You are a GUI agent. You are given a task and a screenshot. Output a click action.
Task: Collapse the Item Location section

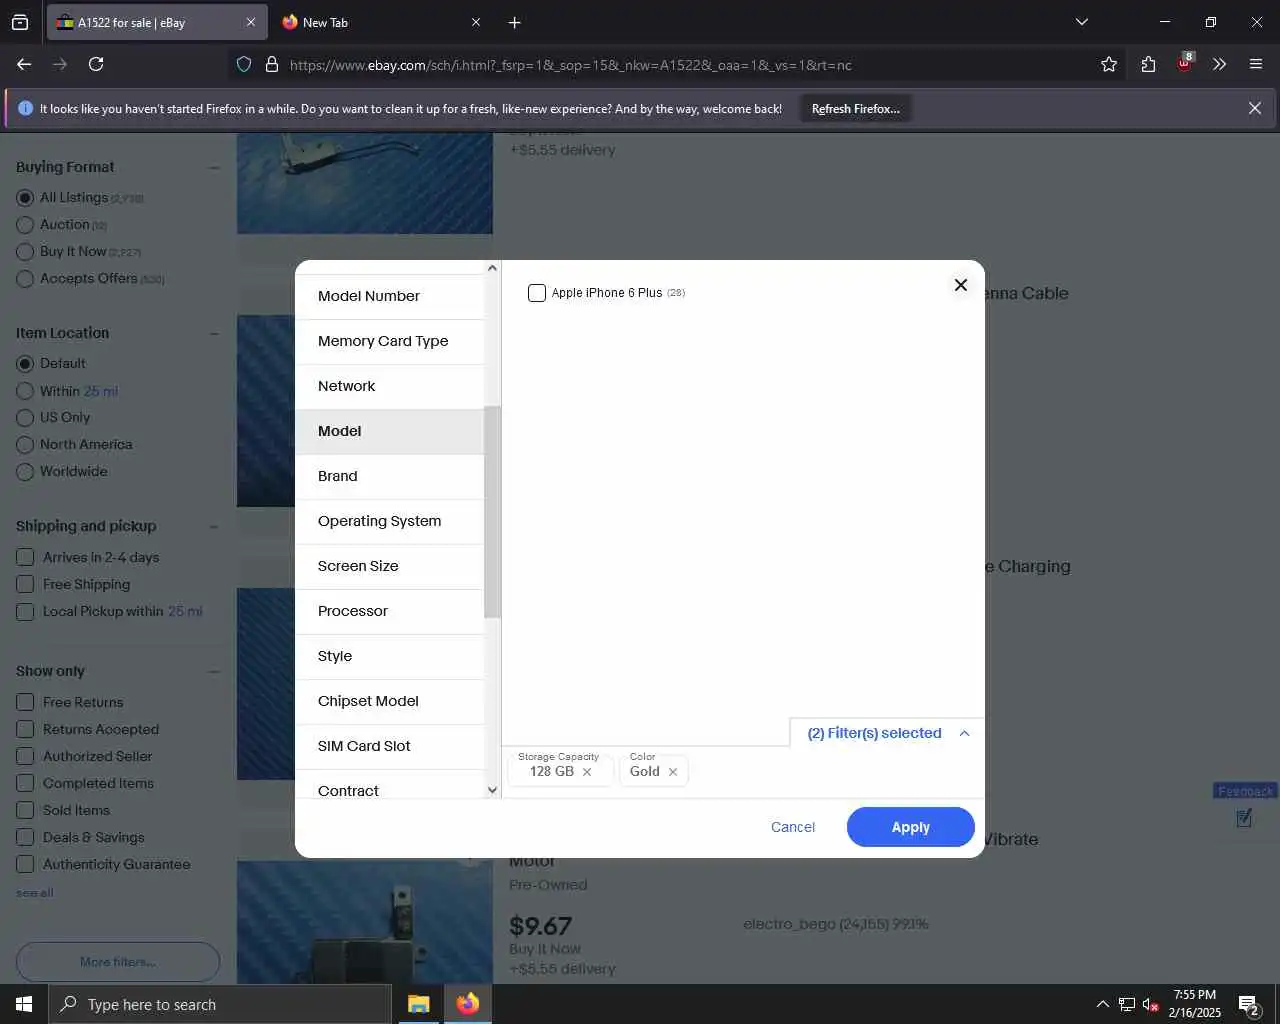pyautogui.click(x=213, y=334)
